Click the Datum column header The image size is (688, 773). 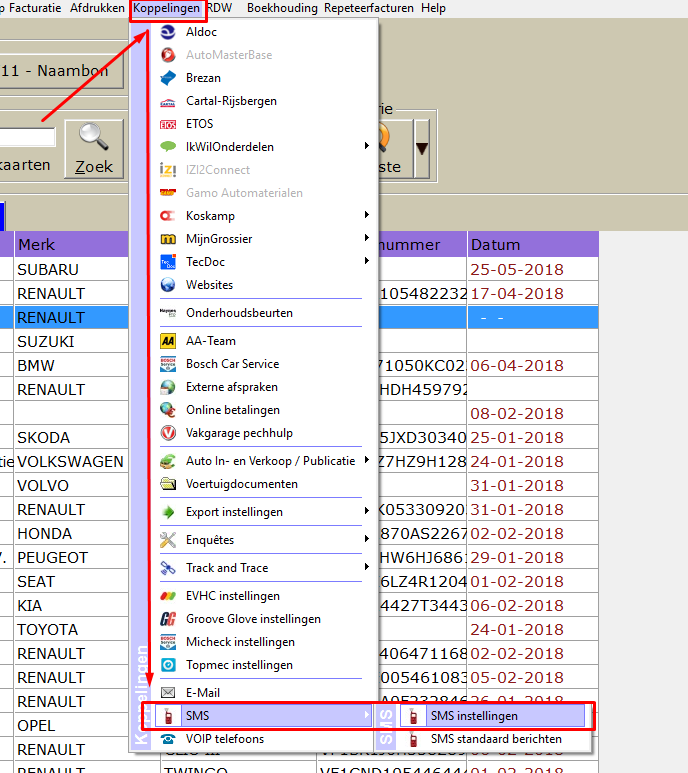pyautogui.click(x=533, y=245)
